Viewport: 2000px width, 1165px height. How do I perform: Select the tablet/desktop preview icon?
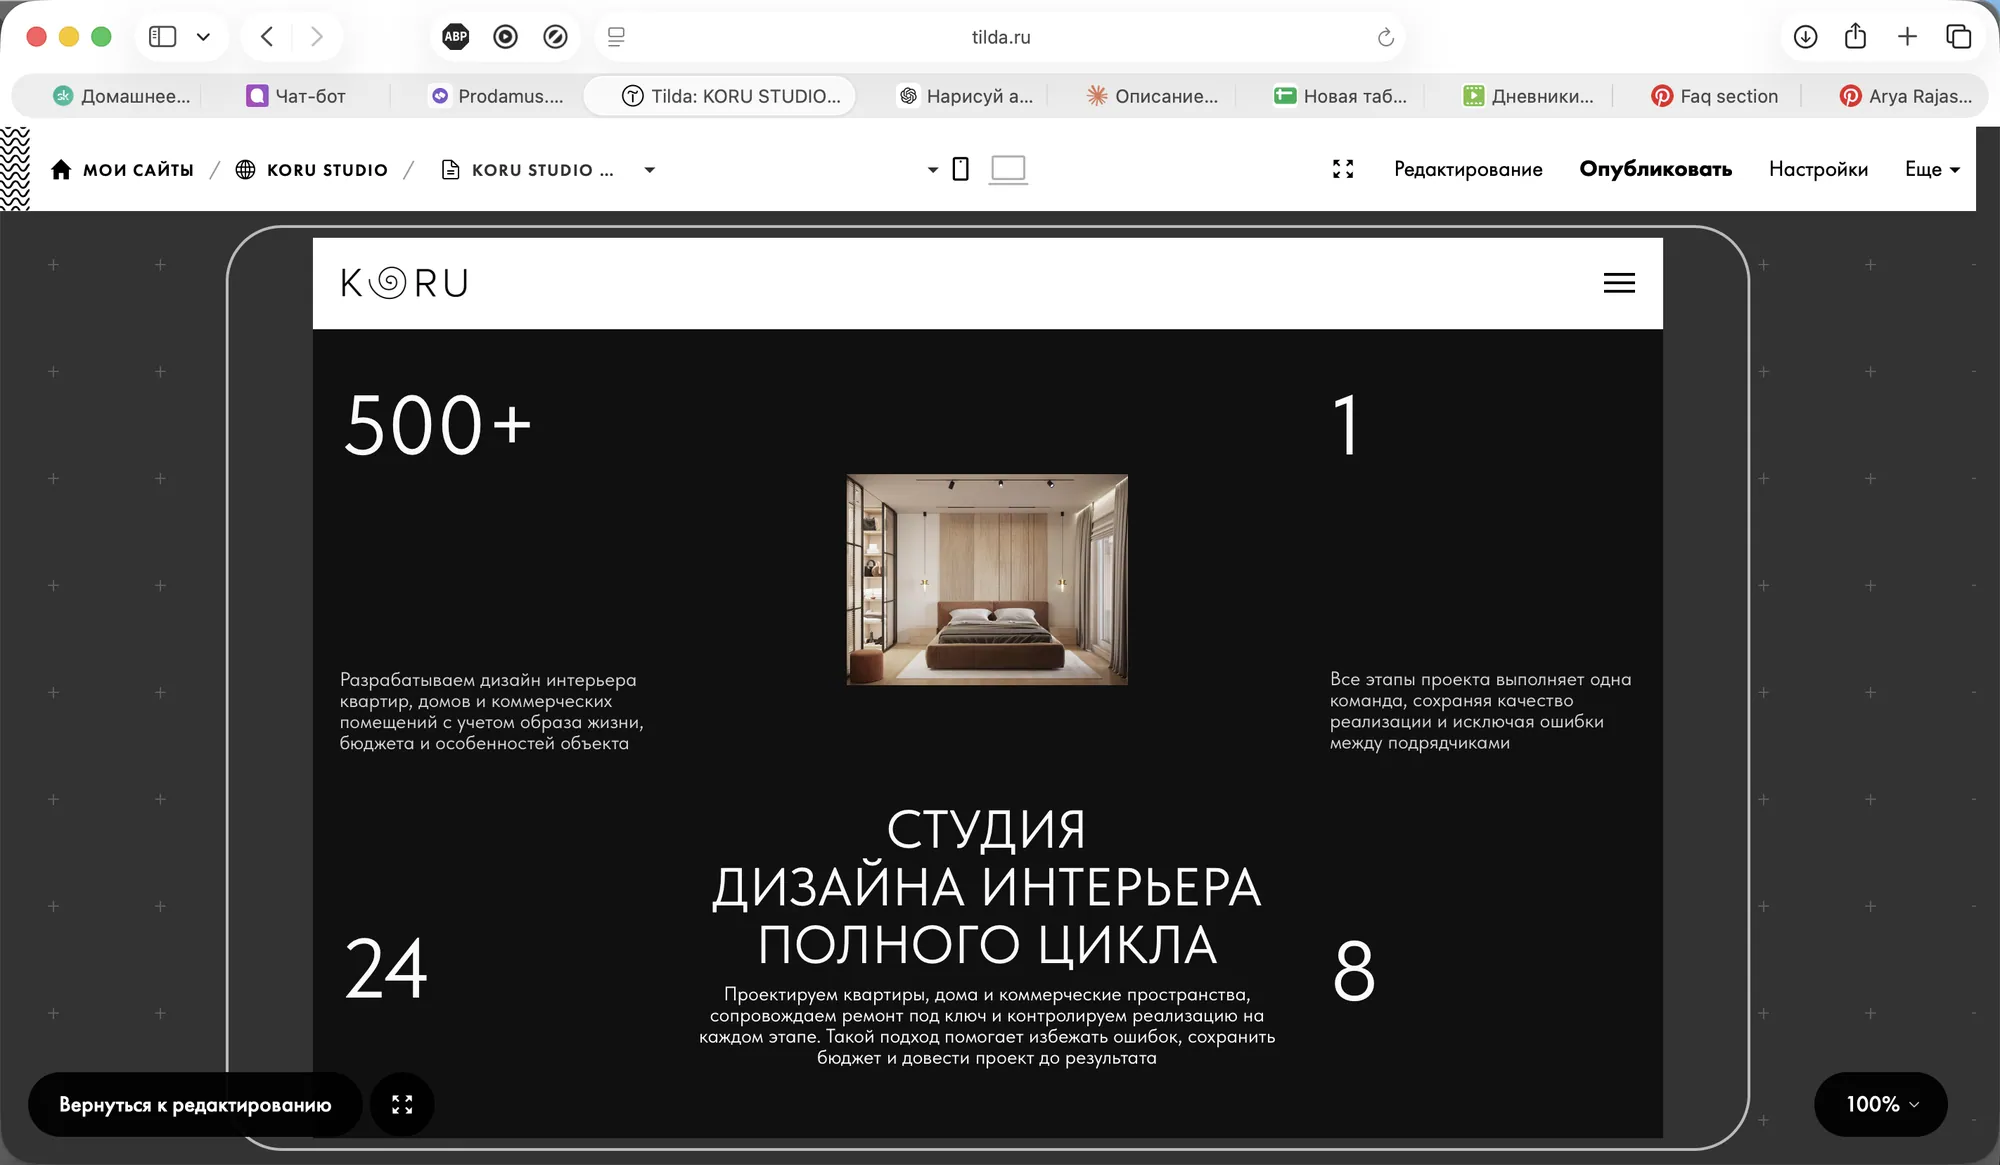(1008, 169)
